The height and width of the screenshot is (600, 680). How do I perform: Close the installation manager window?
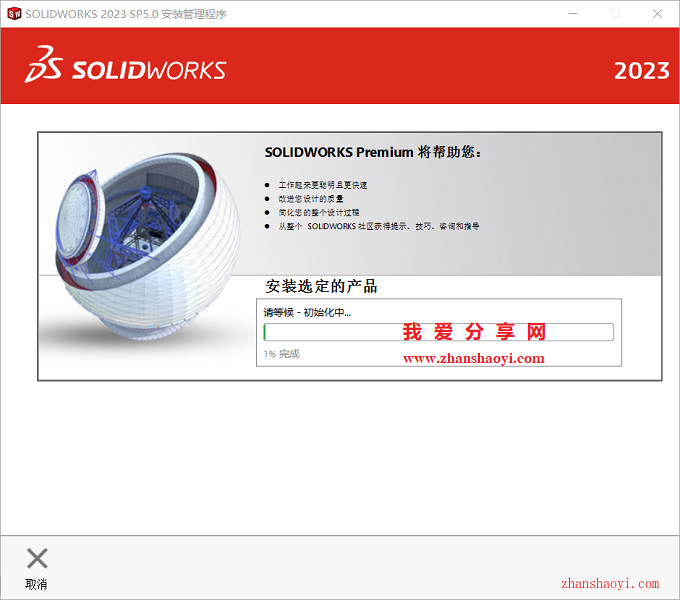(x=657, y=14)
